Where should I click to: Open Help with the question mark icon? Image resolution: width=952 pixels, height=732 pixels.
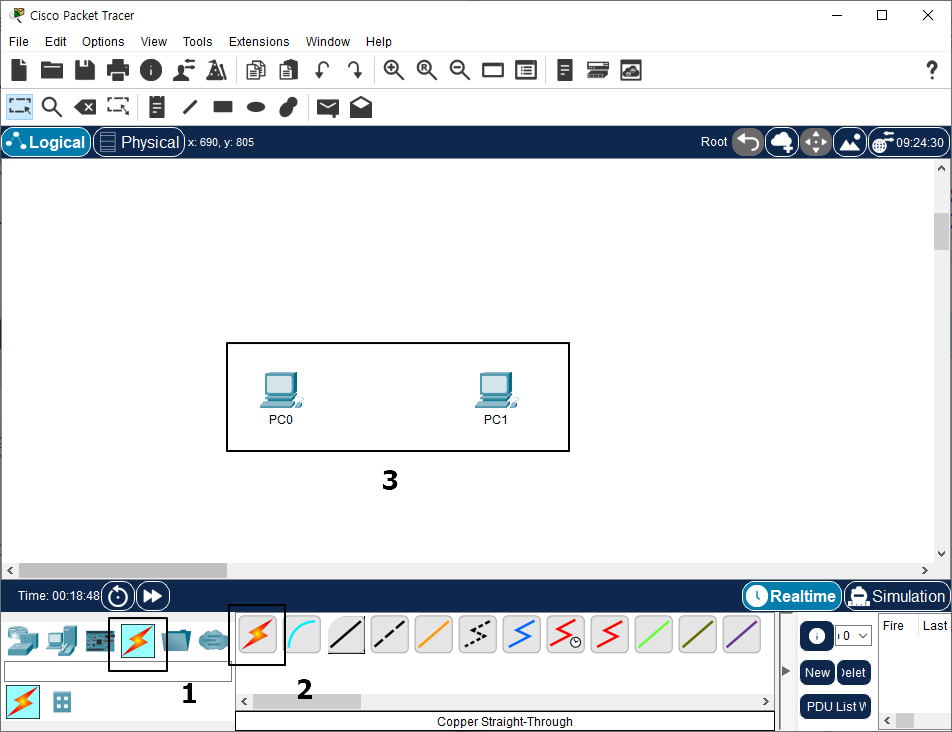(931, 70)
